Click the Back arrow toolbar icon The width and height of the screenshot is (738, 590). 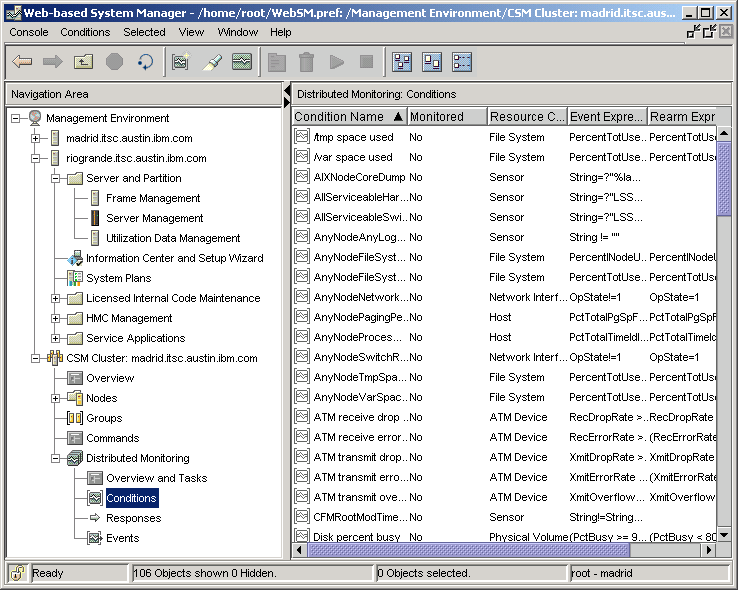click(22, 62)
